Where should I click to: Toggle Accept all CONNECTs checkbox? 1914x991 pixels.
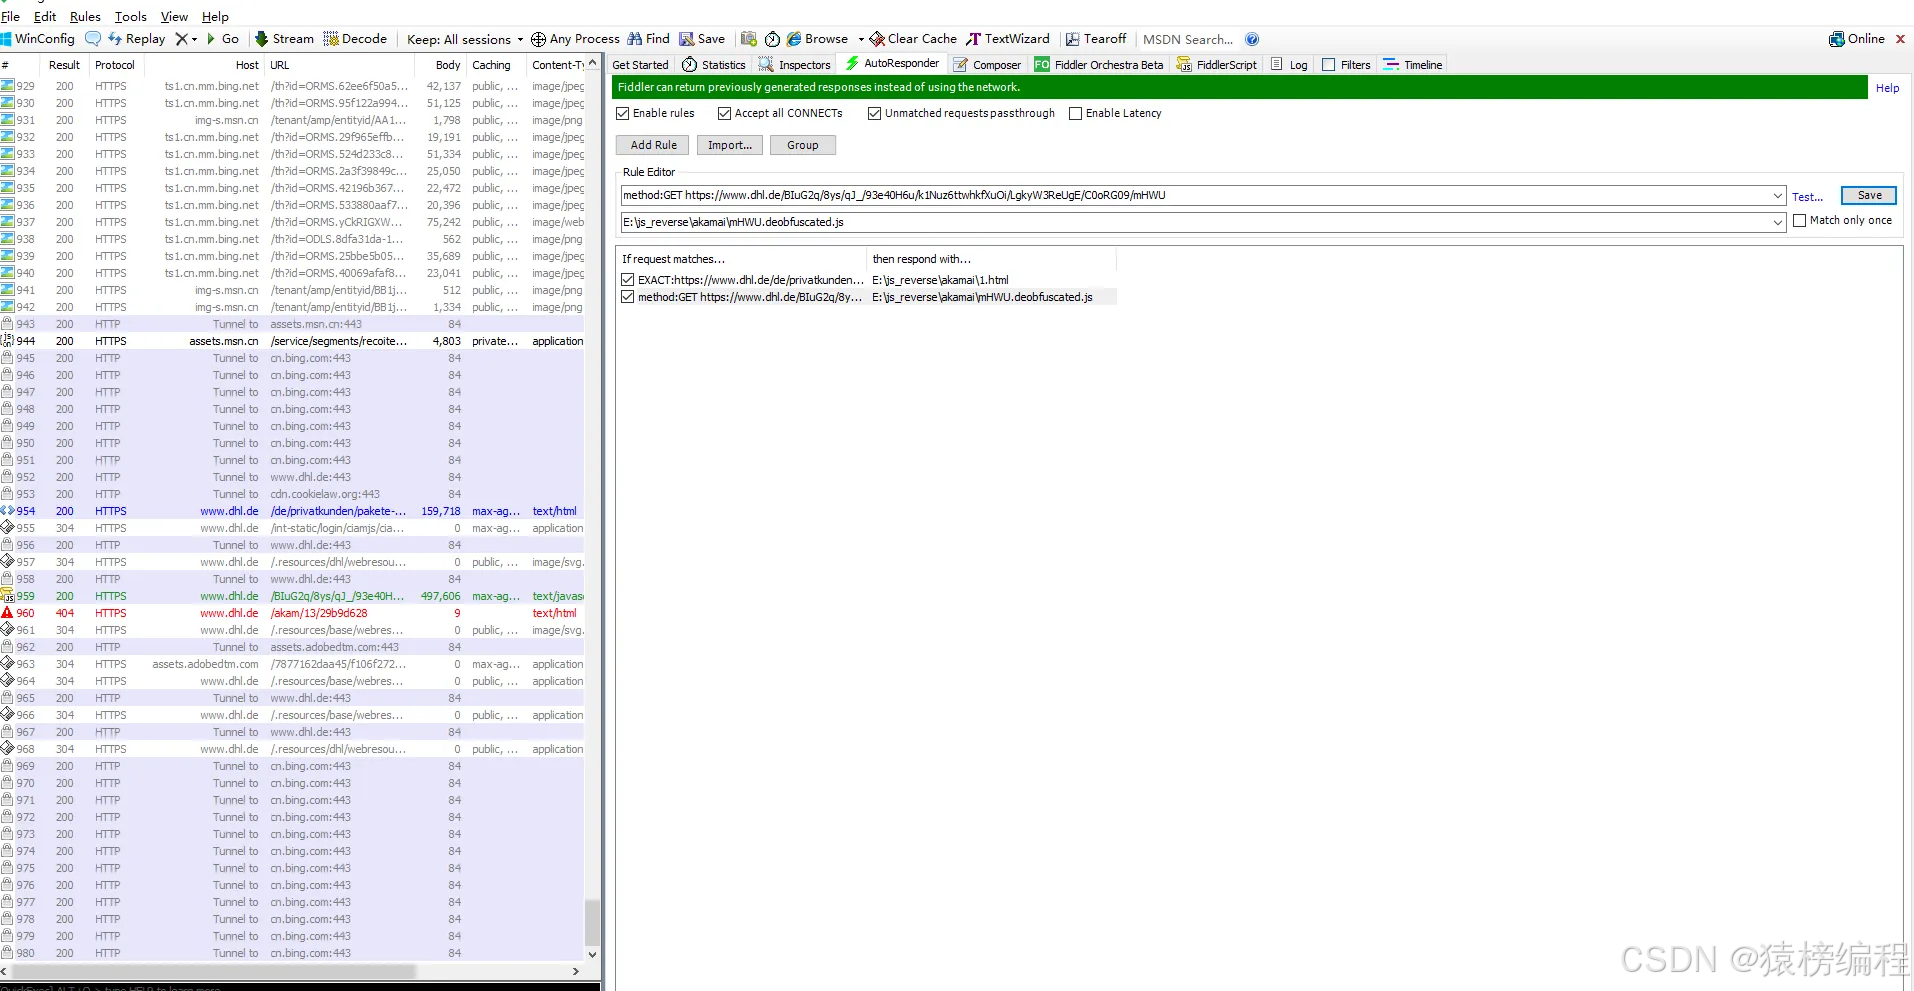725,113
